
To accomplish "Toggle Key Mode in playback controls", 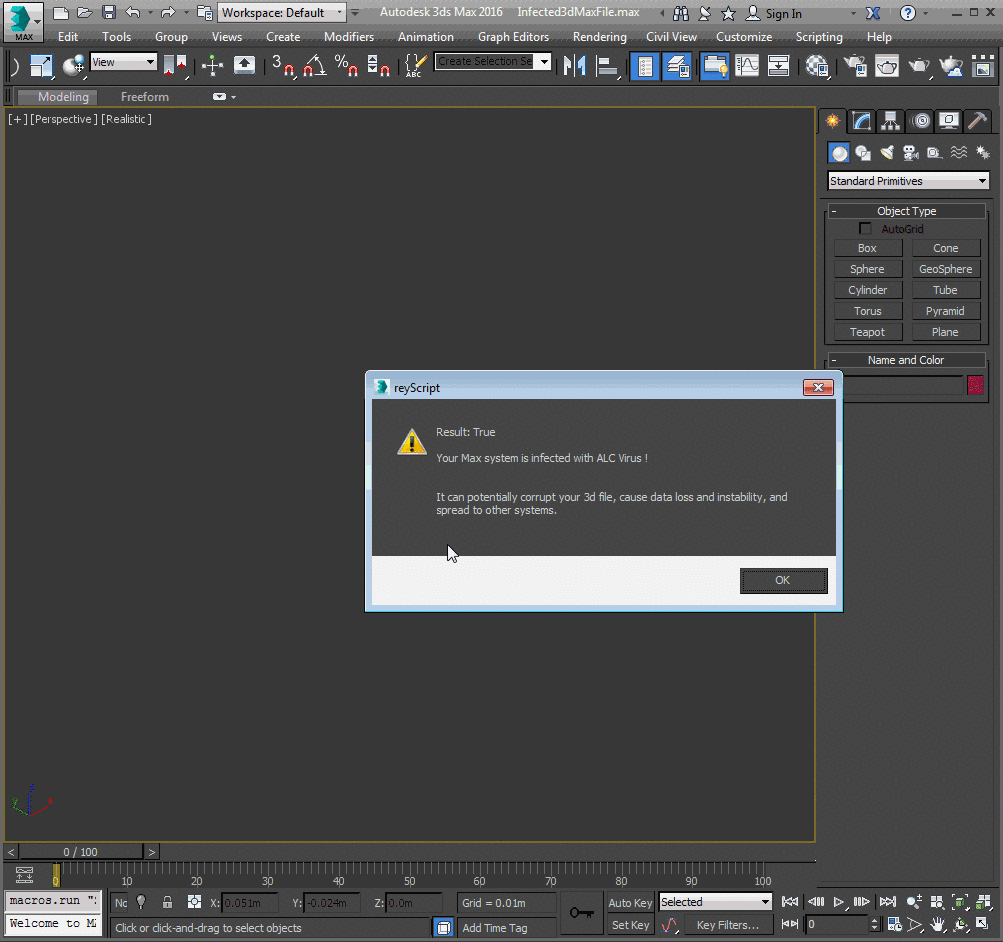I will (x=790, y=924).
